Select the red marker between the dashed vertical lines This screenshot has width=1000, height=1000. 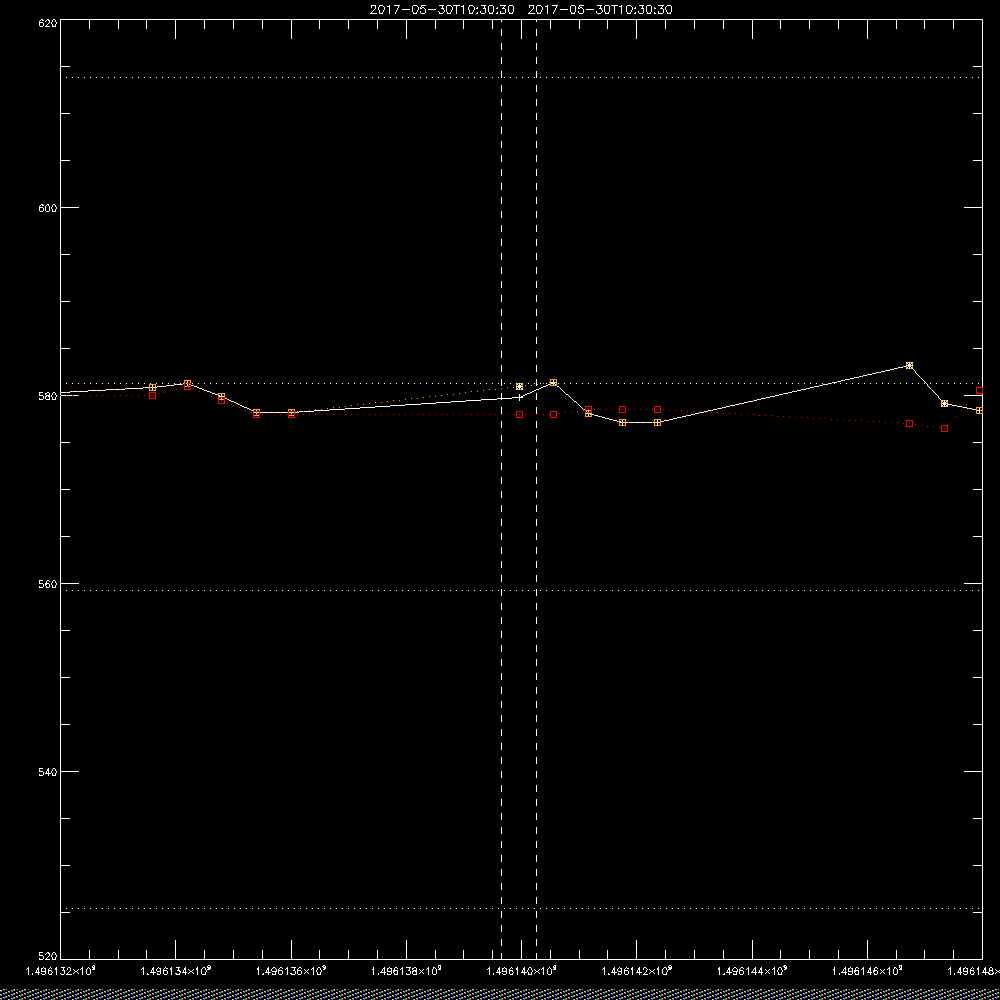tap(519, 415)
